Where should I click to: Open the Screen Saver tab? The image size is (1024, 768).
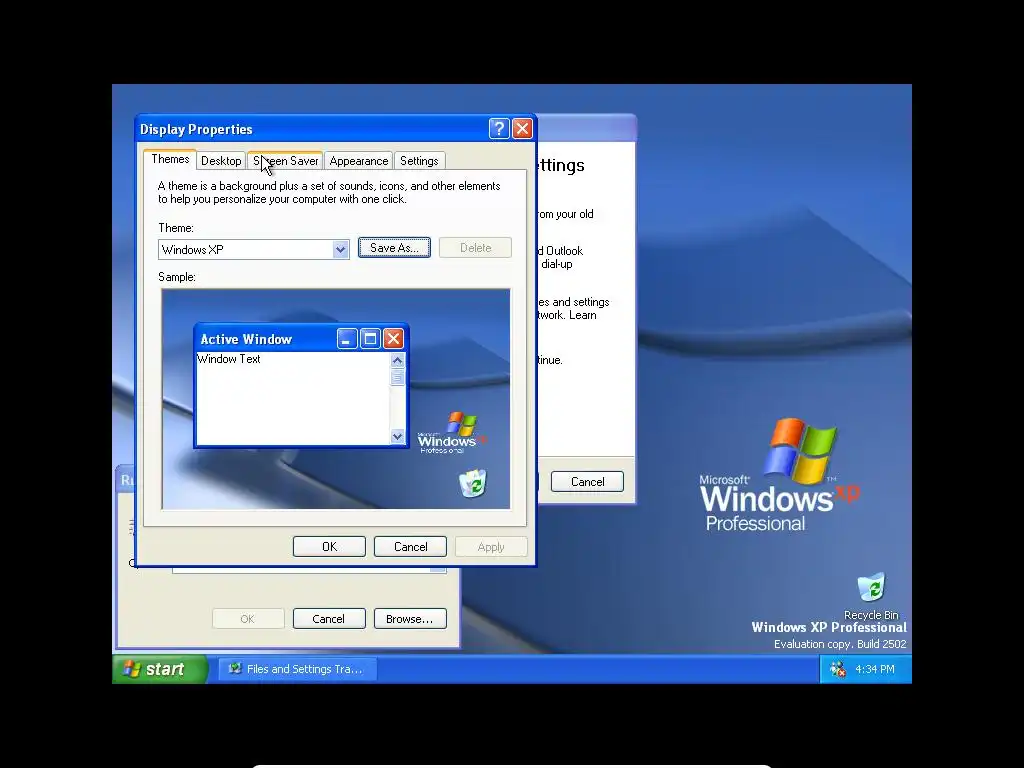pyautogui.click(x=285, y=161)
